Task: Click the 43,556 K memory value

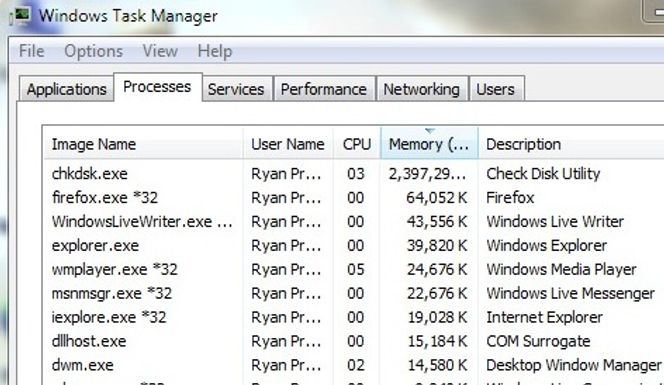Action: (x=437, y=222)
